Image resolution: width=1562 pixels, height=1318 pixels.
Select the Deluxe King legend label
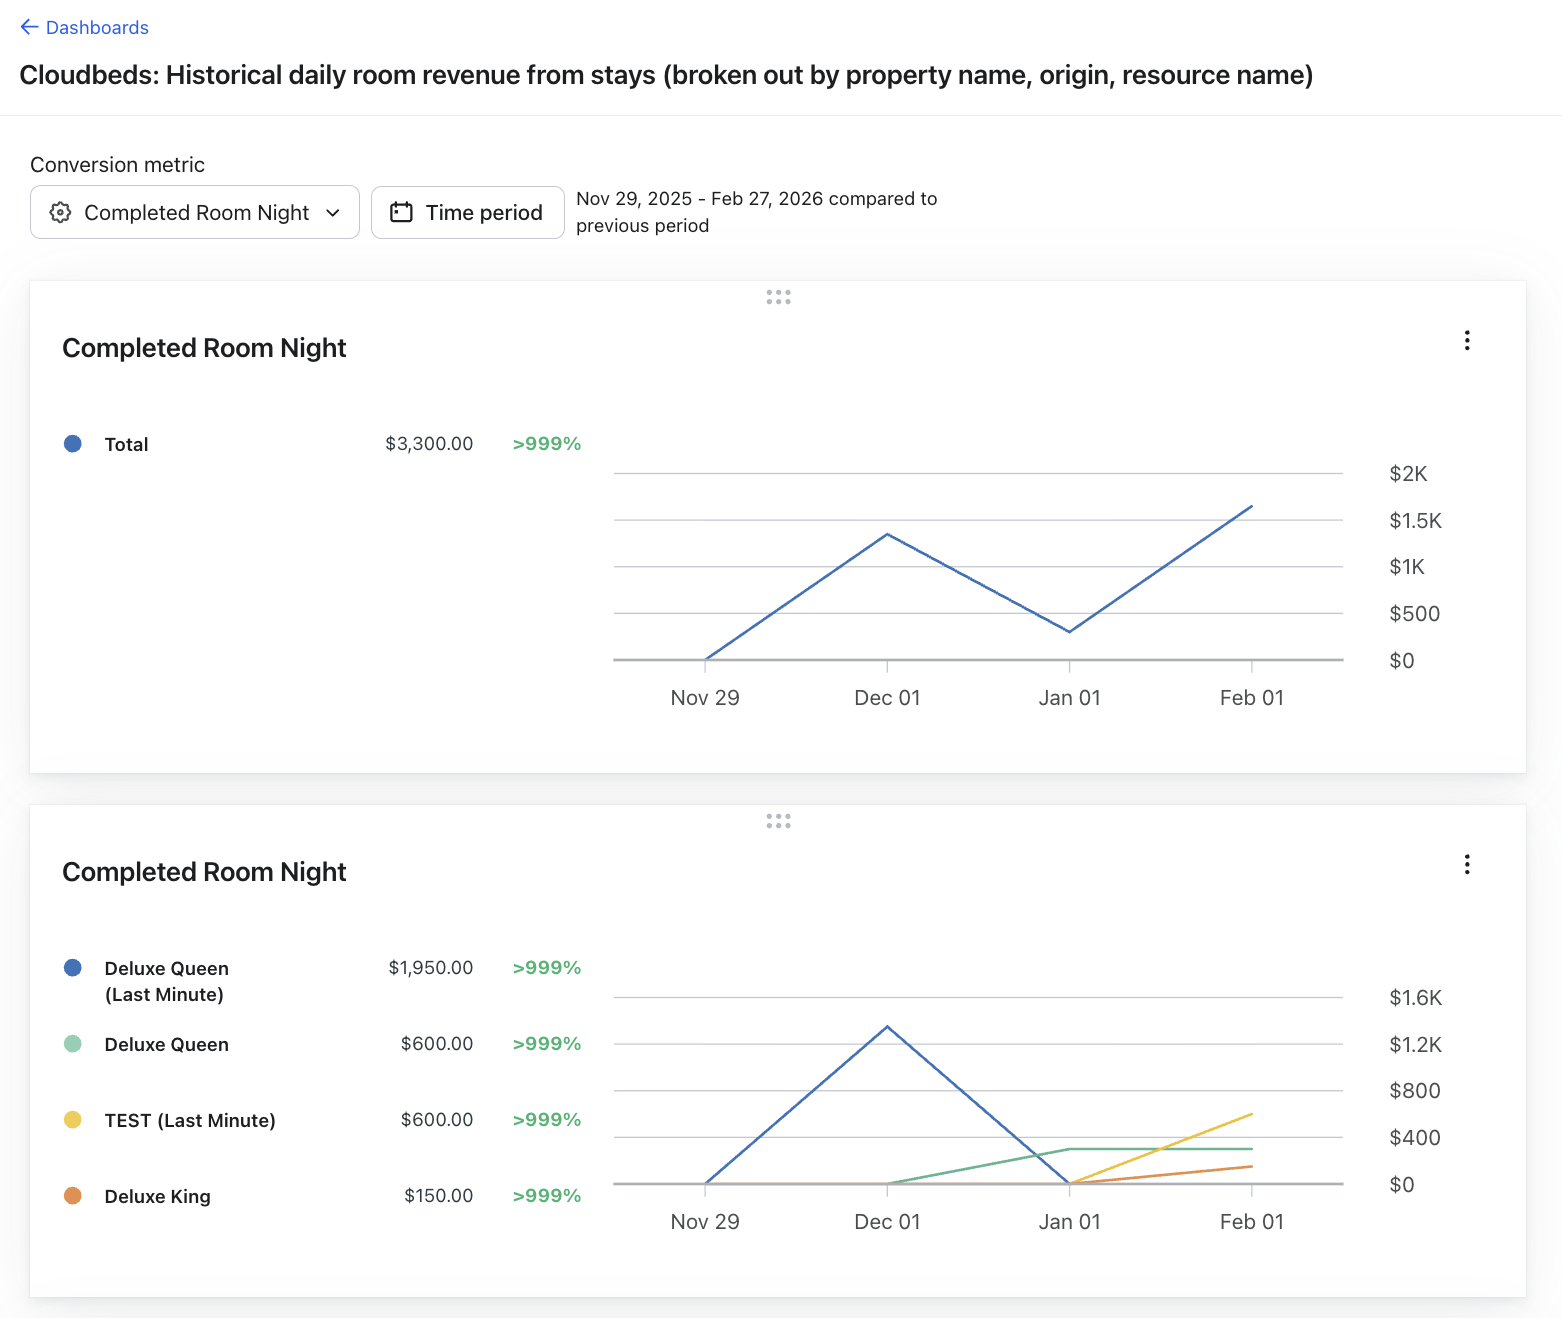(x=157, y=1196)
